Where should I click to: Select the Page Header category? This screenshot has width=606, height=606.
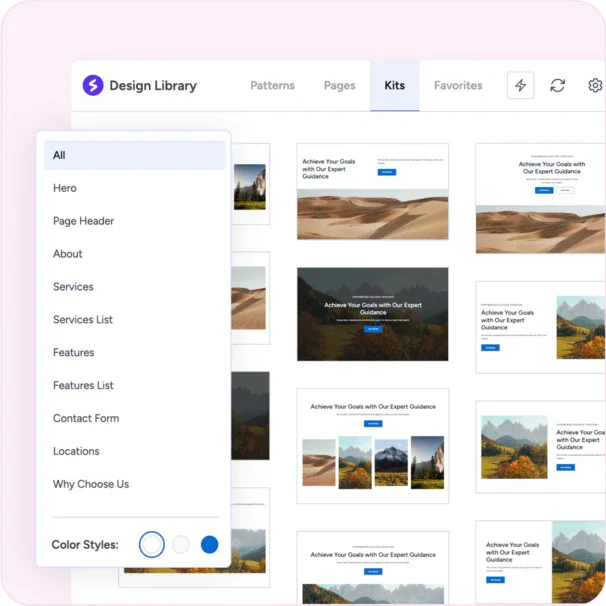pyautogui.click(x=83, y=221)
